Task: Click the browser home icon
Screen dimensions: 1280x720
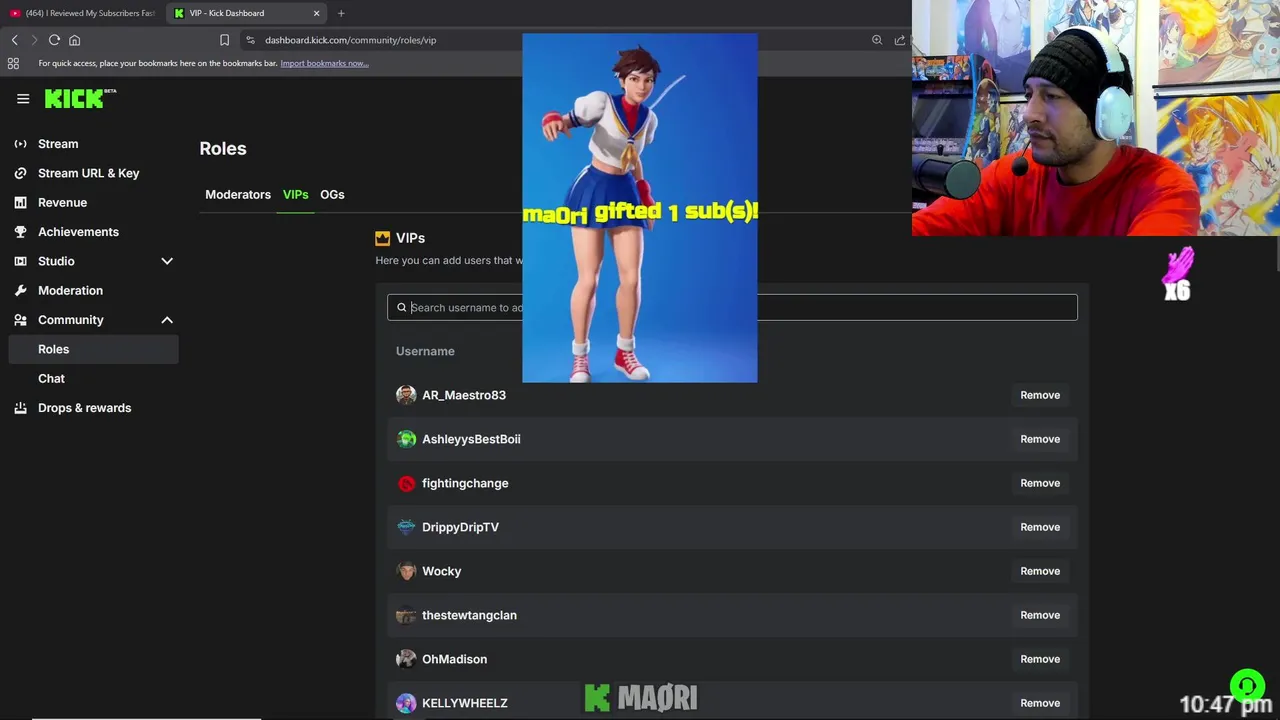Action: (74, 40)
